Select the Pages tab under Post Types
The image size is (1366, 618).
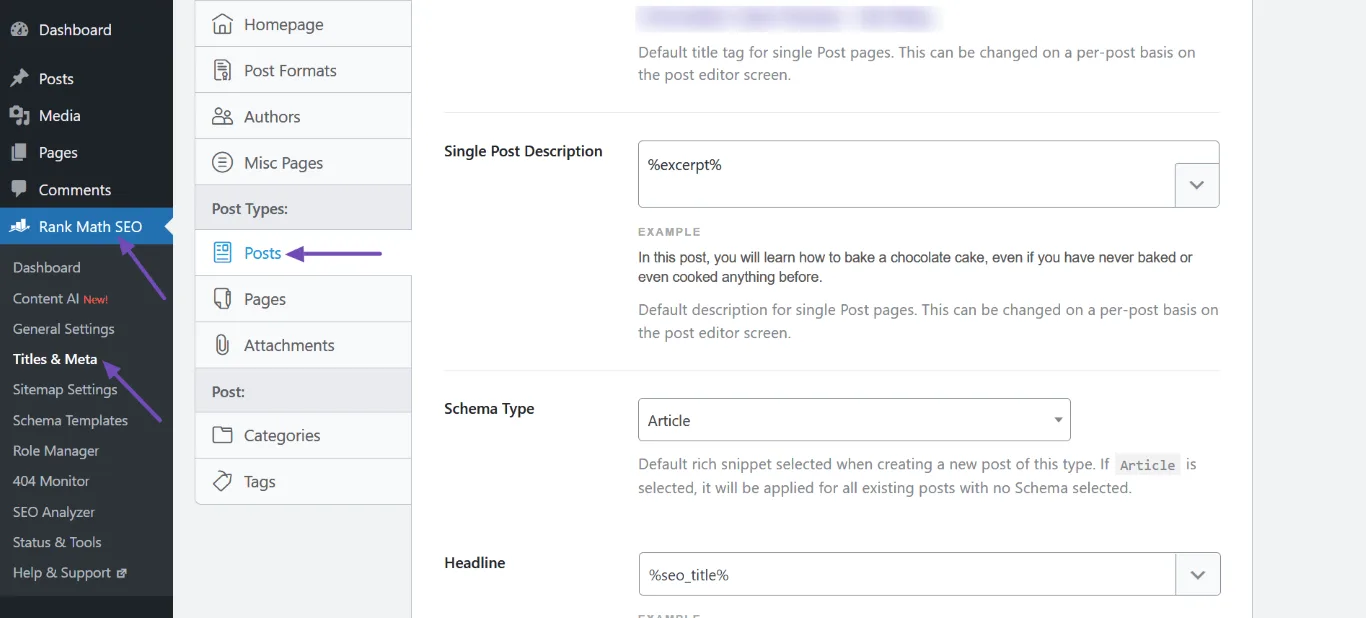[303, 299]
